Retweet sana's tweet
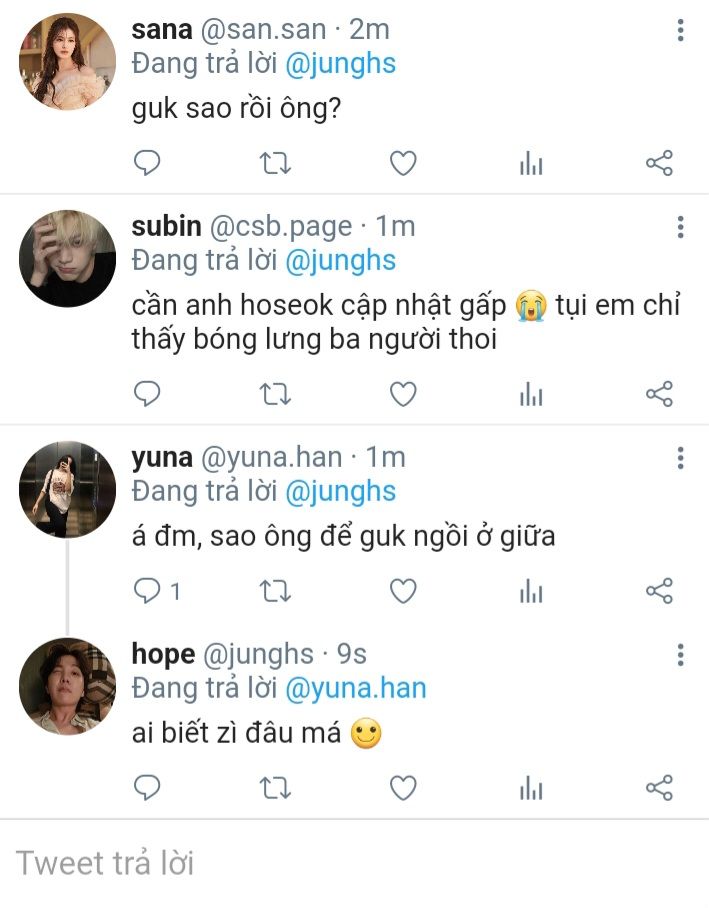 coord(274,163)
